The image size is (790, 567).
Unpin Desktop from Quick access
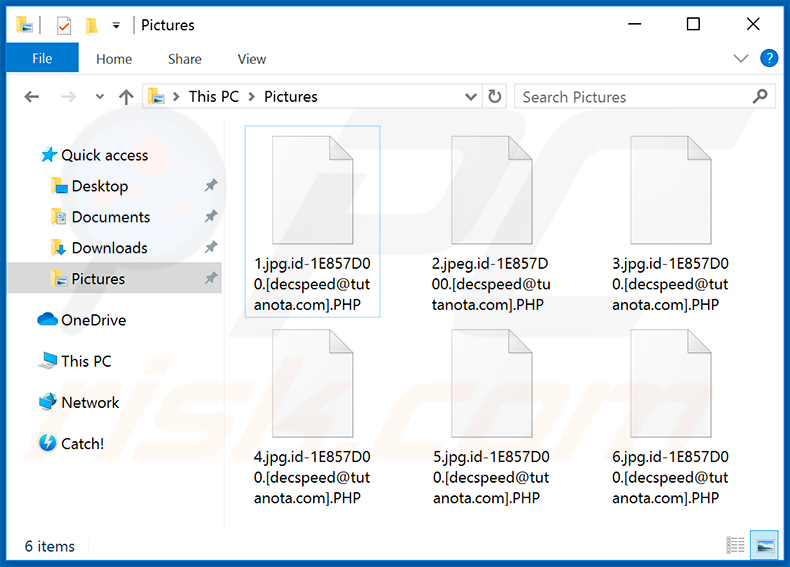(210, 186)
